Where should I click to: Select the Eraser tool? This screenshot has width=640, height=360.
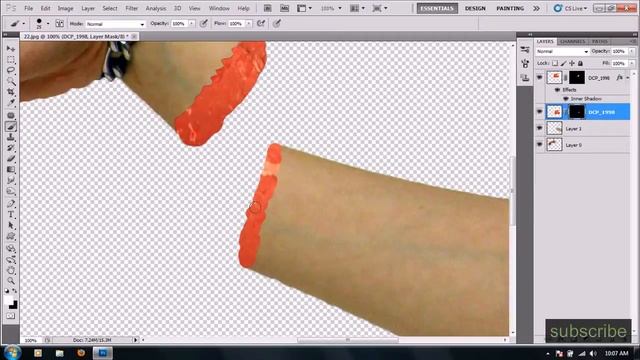click(11, 159)
